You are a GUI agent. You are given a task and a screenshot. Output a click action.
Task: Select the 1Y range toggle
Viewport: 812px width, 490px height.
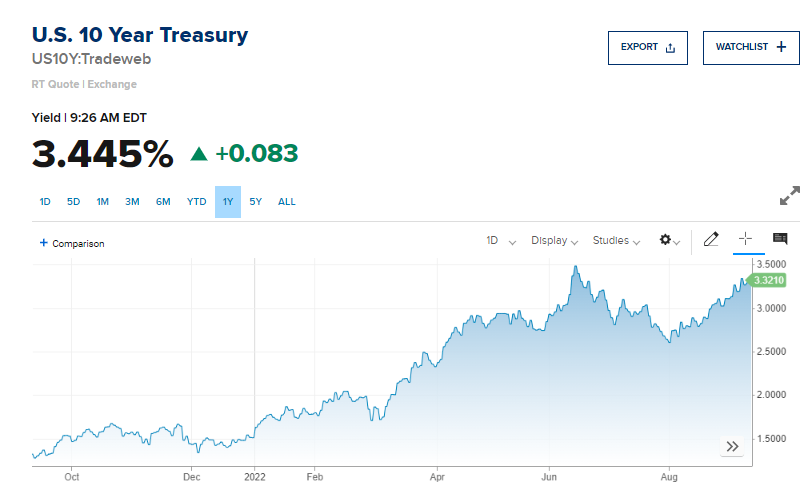click(x=228, y=202)
